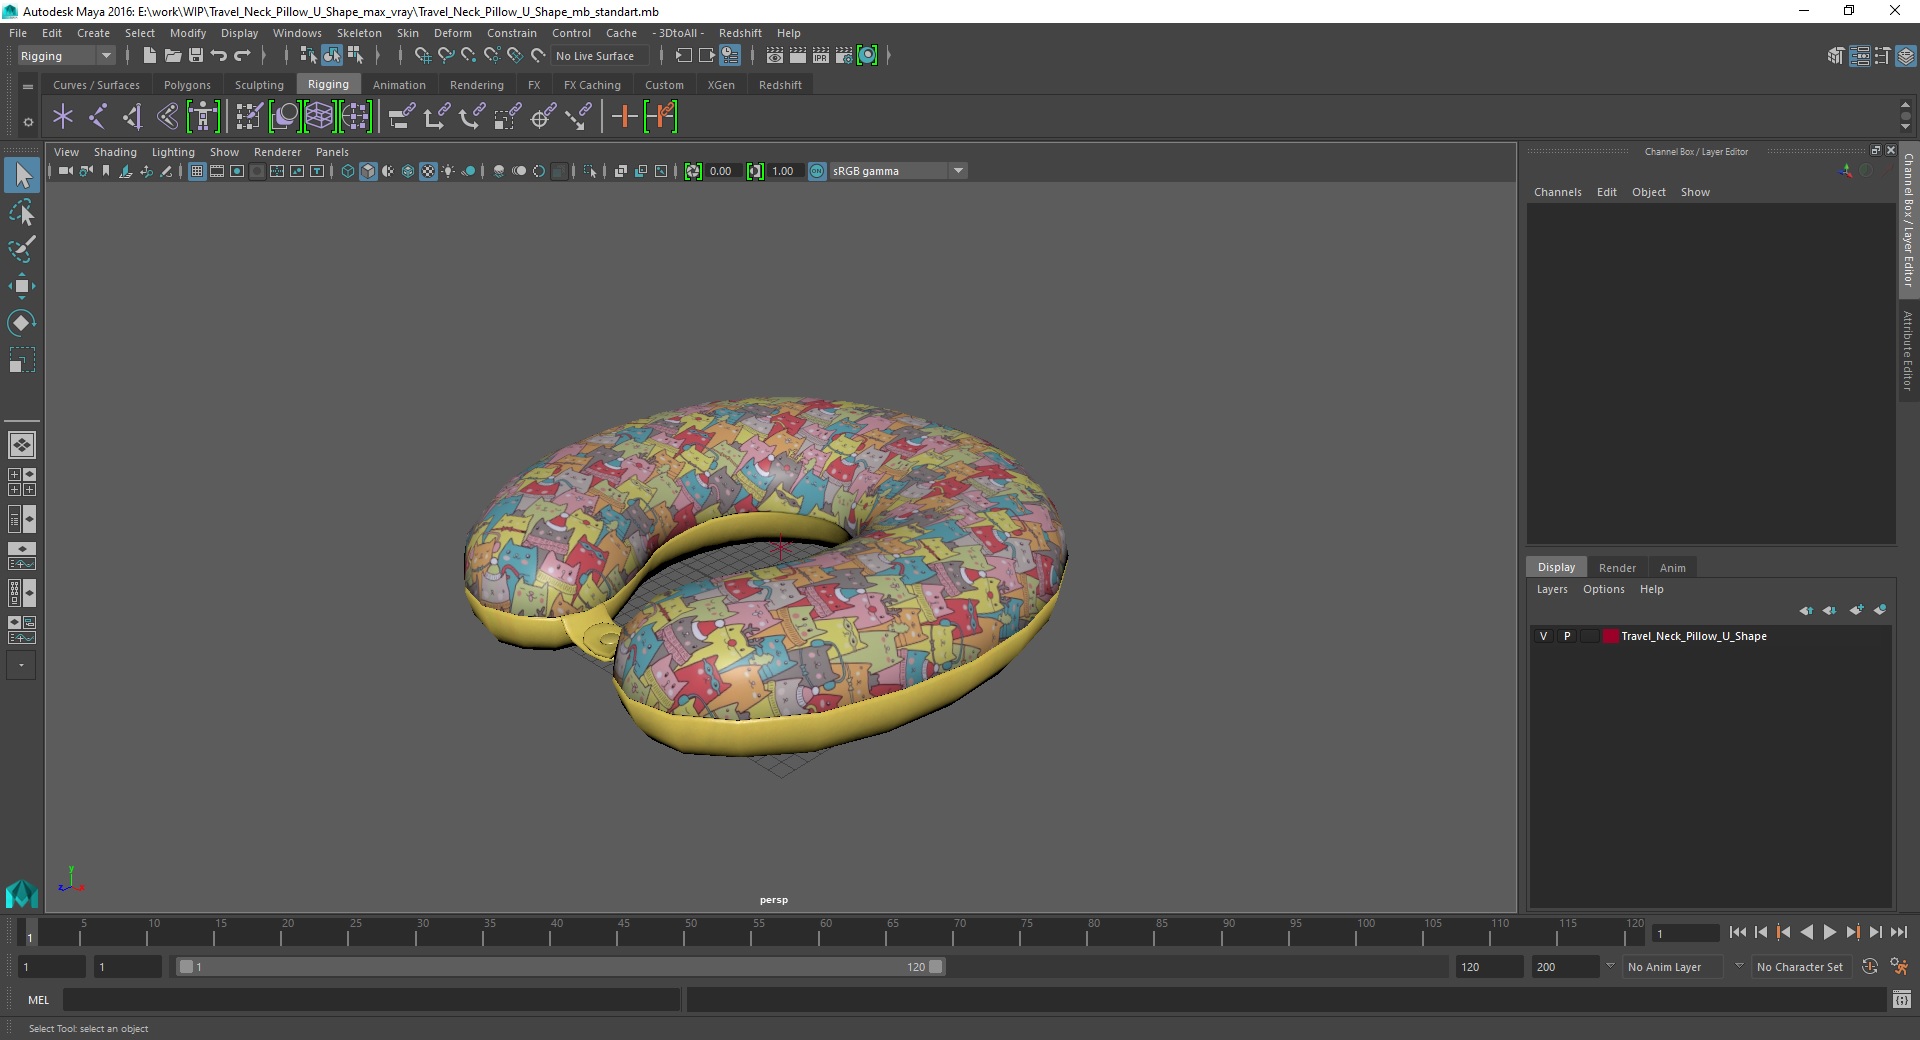Open the shelf options gear menu

[28, 122]
